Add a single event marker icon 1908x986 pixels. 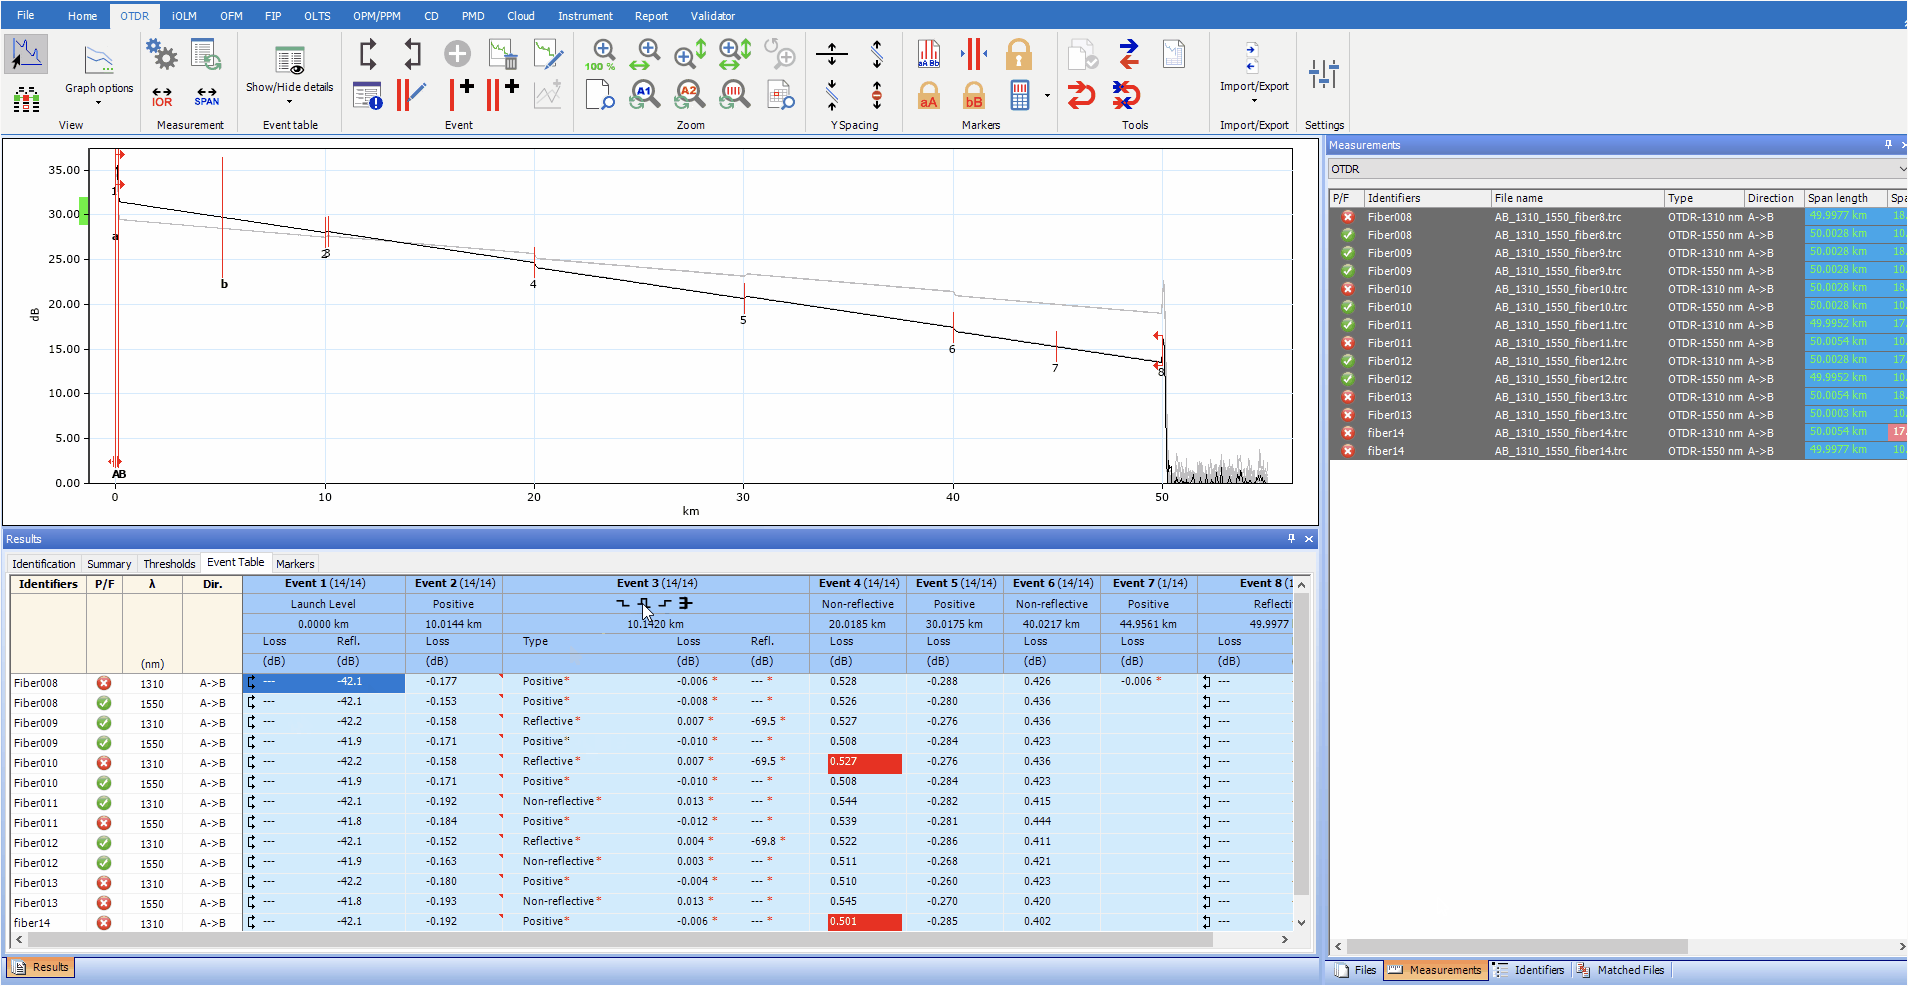[461, 94]
